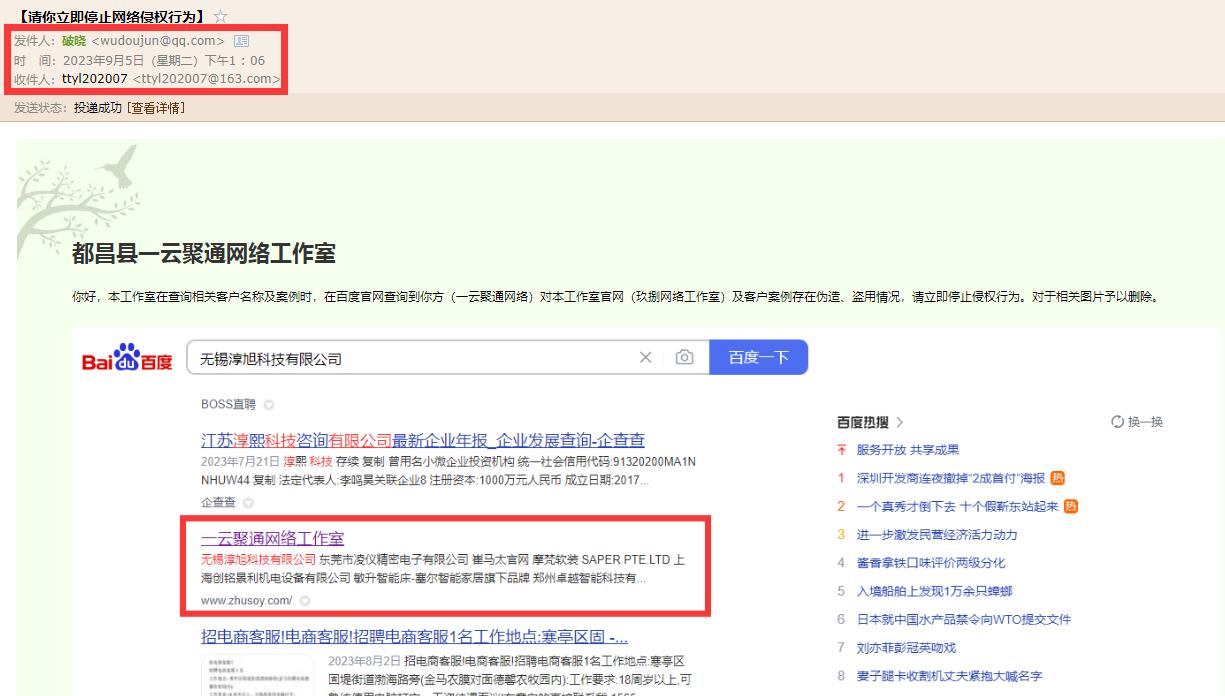This screenshot has width=1225, height=696.
Task: Open hot search 日本就中国水产品禁令向WTO提交文件
Action: (963, 619)
